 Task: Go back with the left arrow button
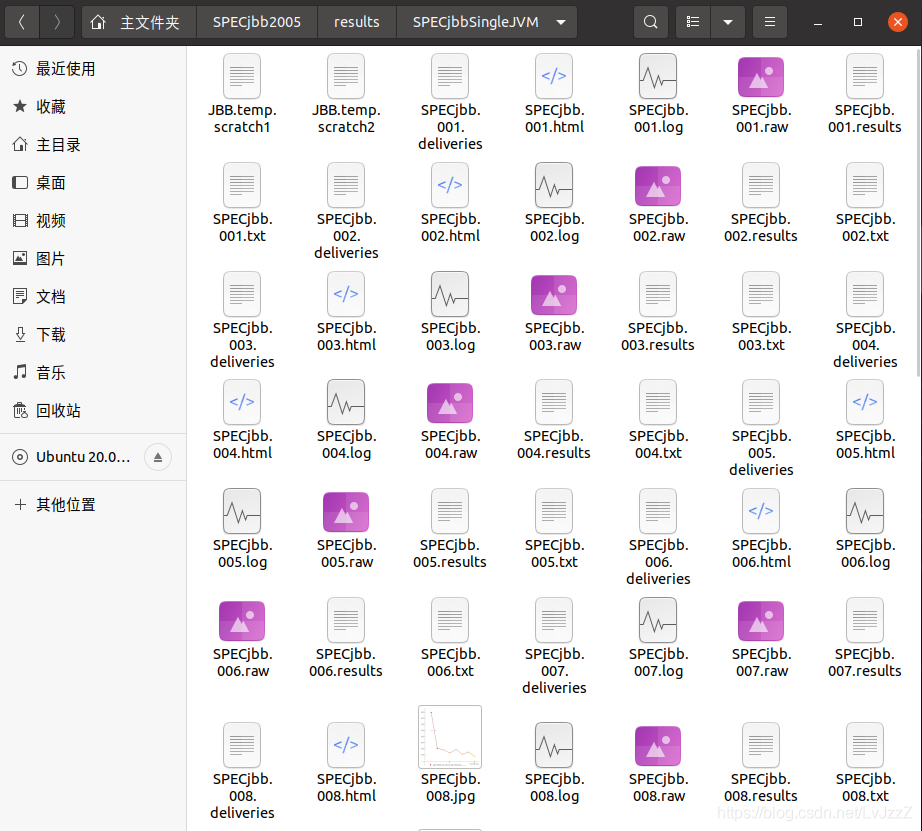(22, 22)
